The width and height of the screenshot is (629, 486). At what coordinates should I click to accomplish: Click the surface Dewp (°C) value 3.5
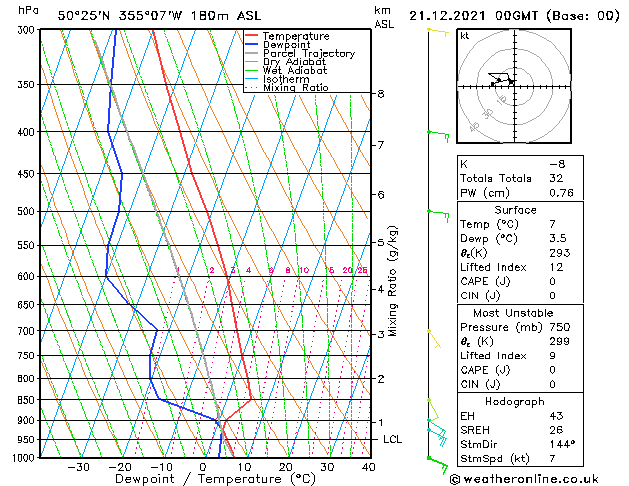coord(558,239)
